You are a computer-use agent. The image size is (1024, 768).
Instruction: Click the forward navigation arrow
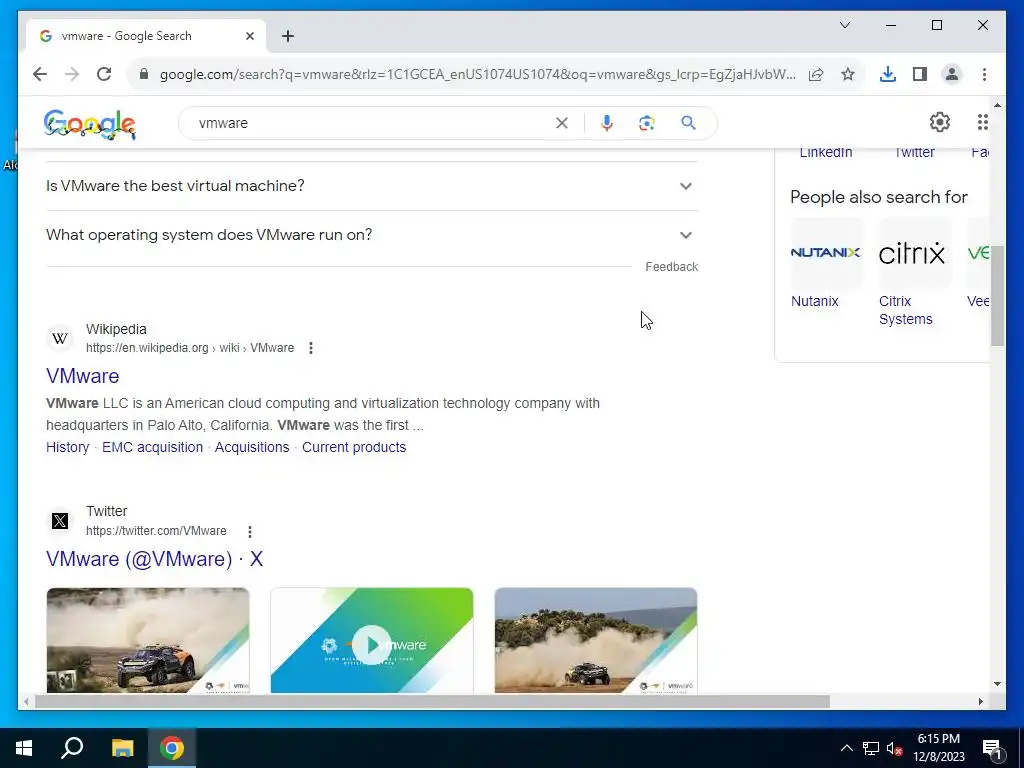click(72, 74)
